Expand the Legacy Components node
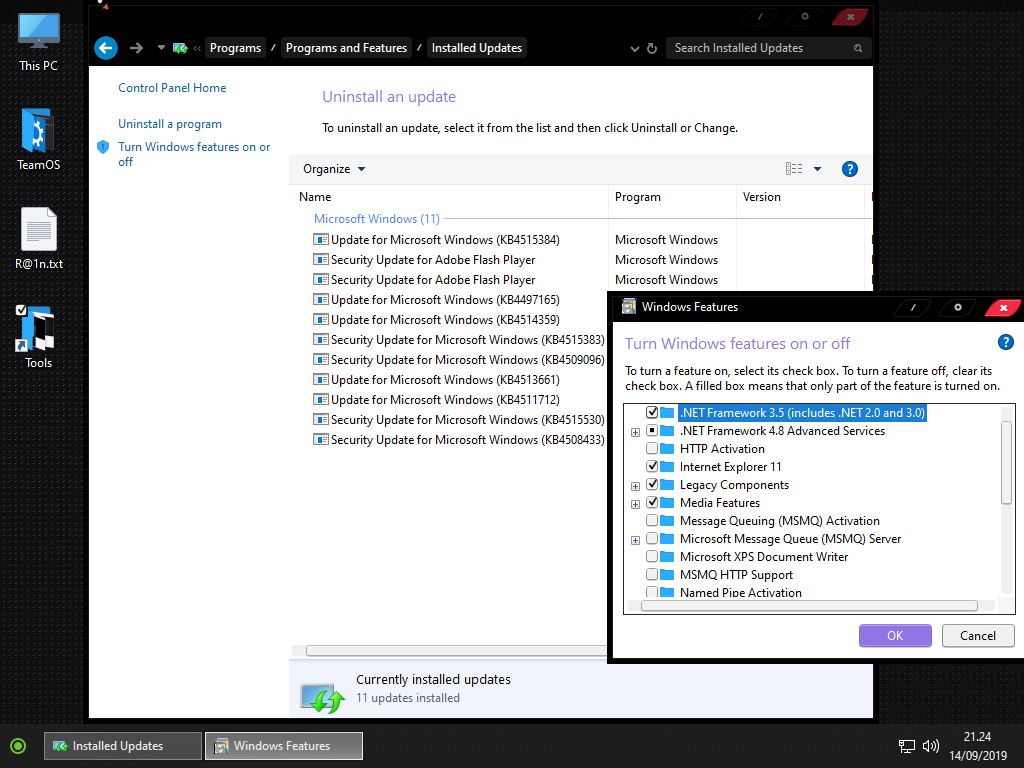Screen dimensions: 1024x768 [635, 487]
